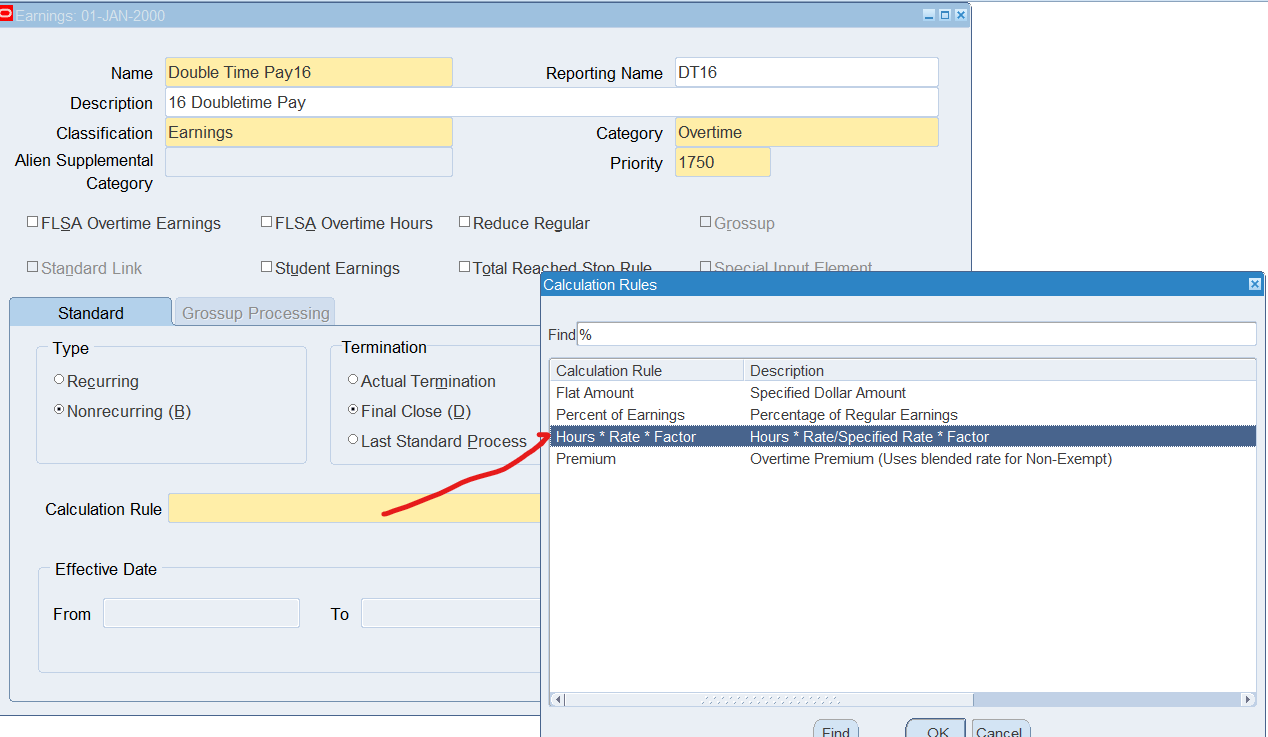Click the list's left scroll arrow
This screenshot has height=737, width=1268.
pyautogui.click(x=558, y=700)
